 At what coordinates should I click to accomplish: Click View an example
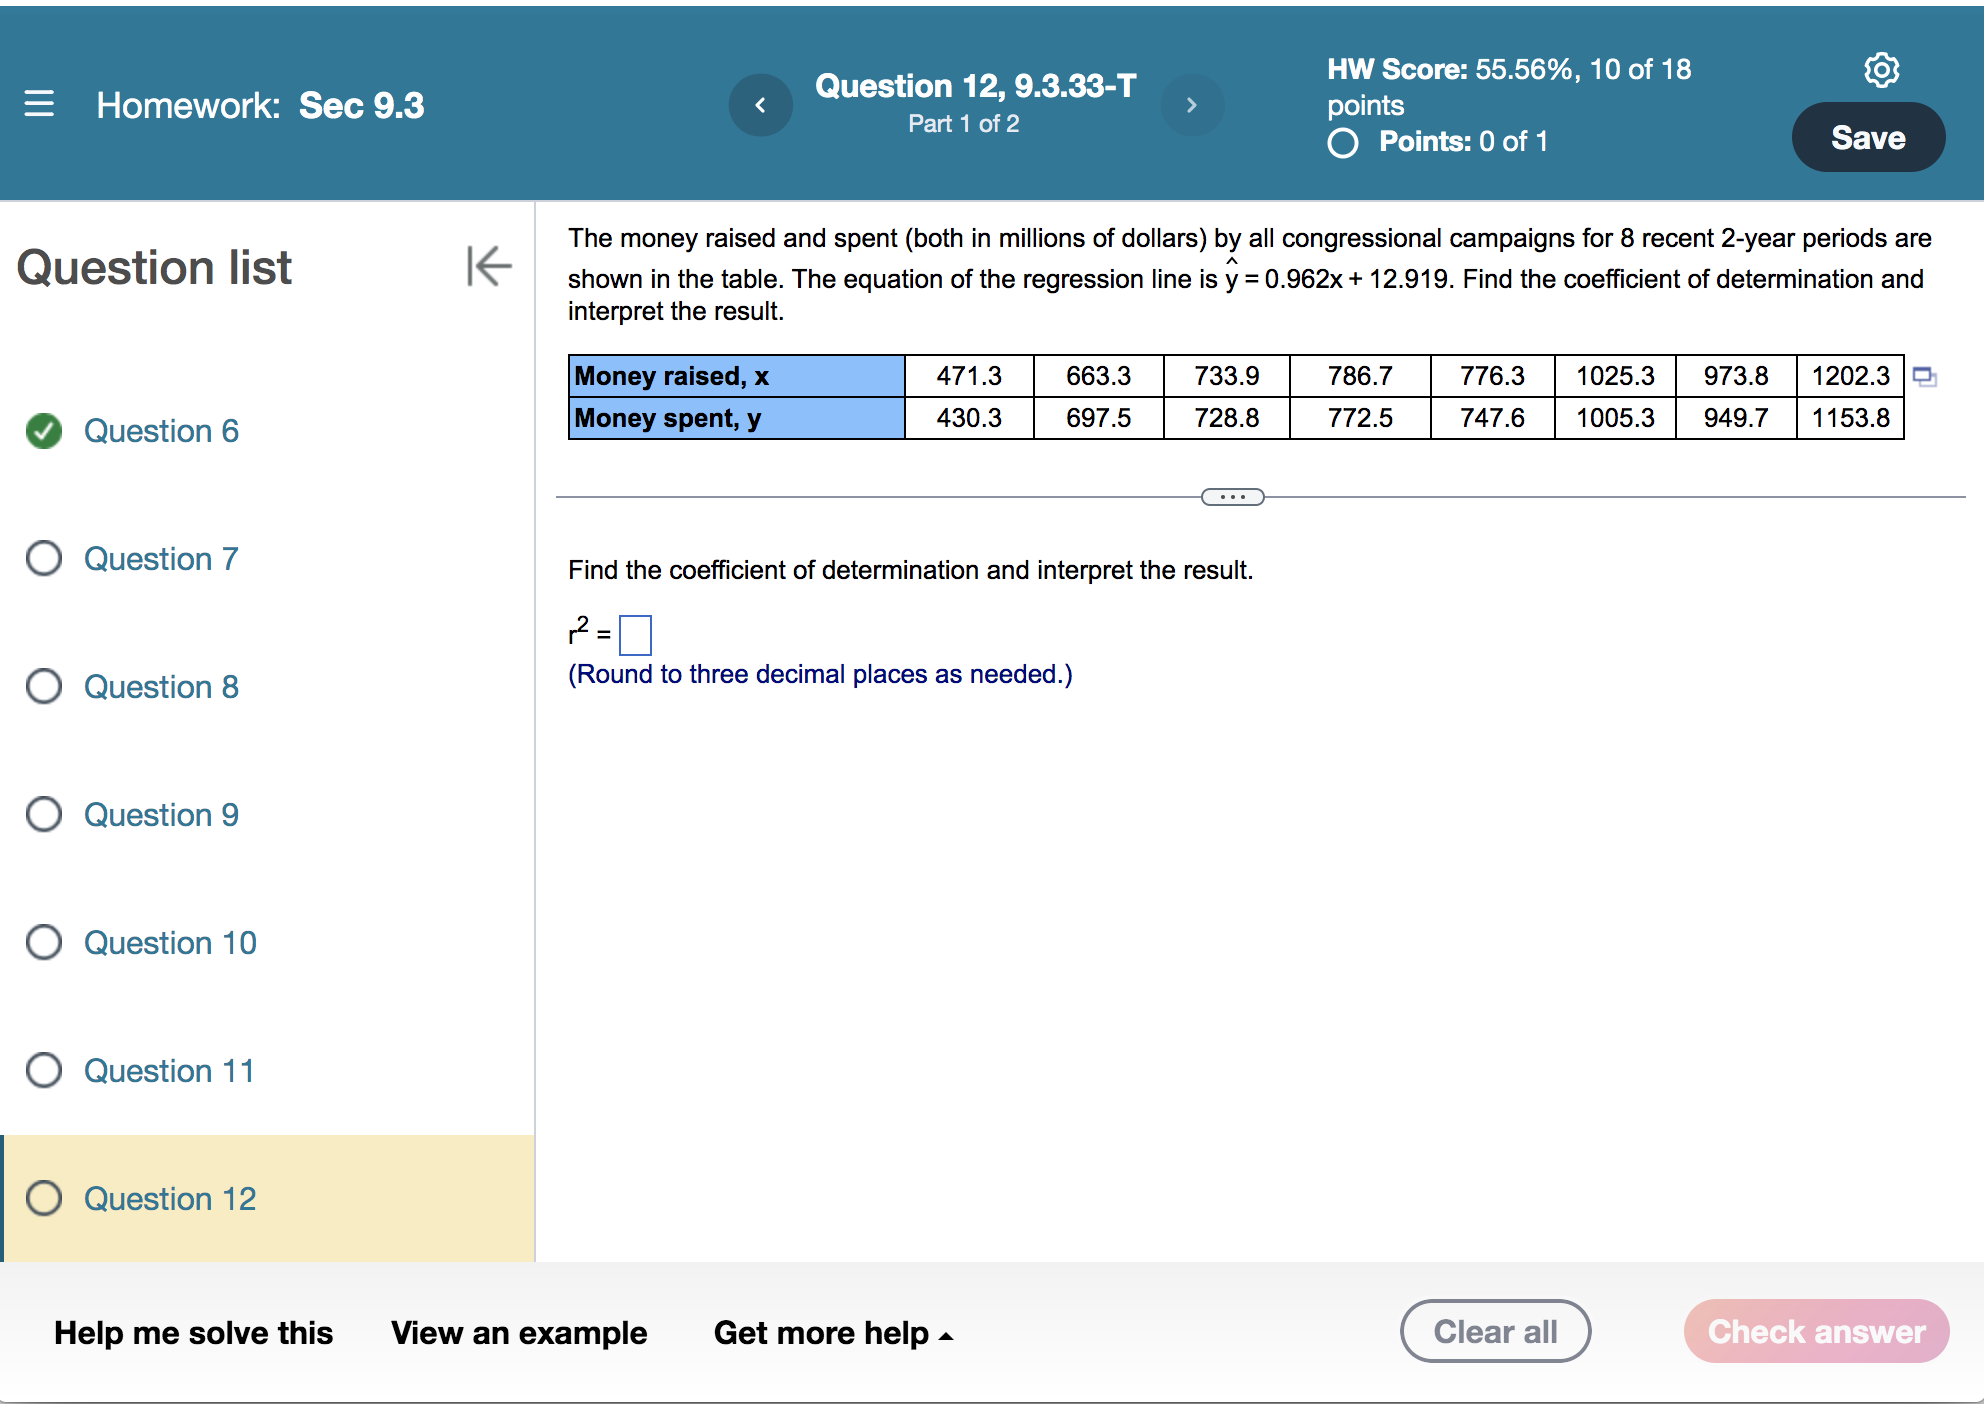click(519, 1333)
